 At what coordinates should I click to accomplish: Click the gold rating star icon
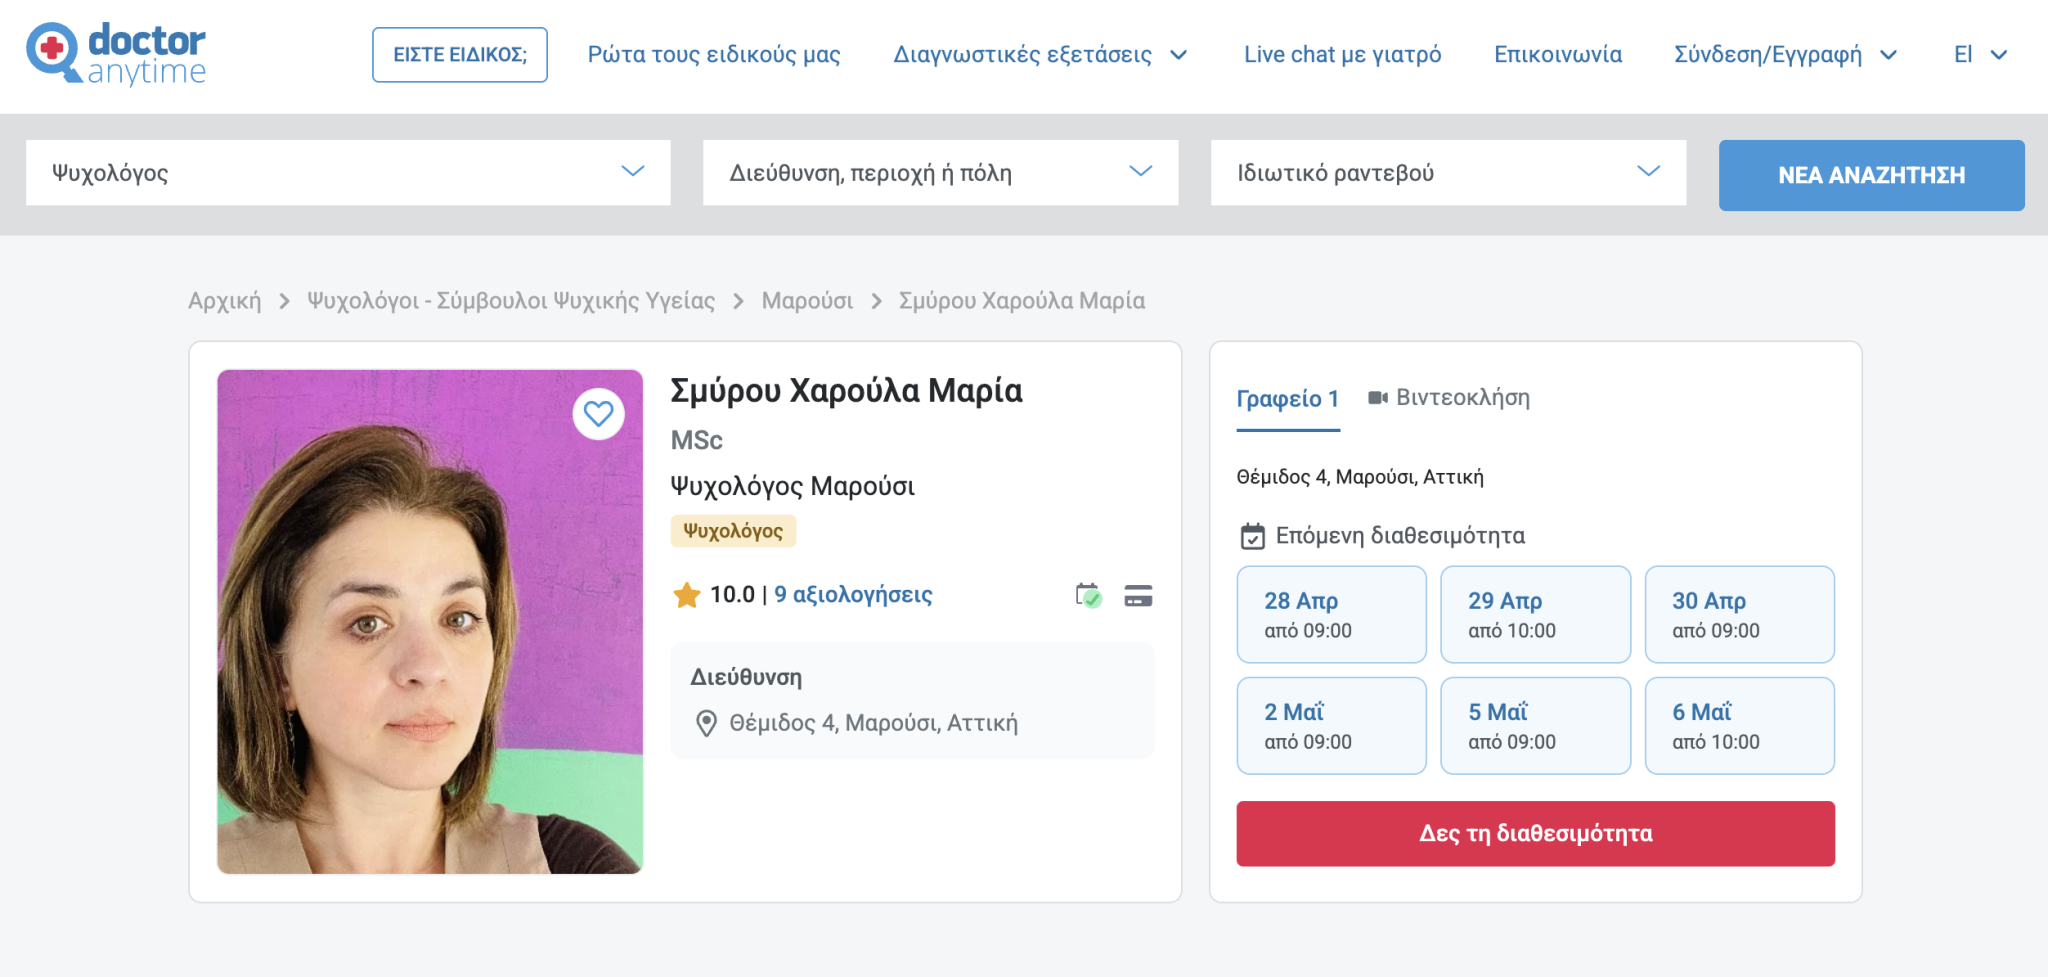coord(687,596)
